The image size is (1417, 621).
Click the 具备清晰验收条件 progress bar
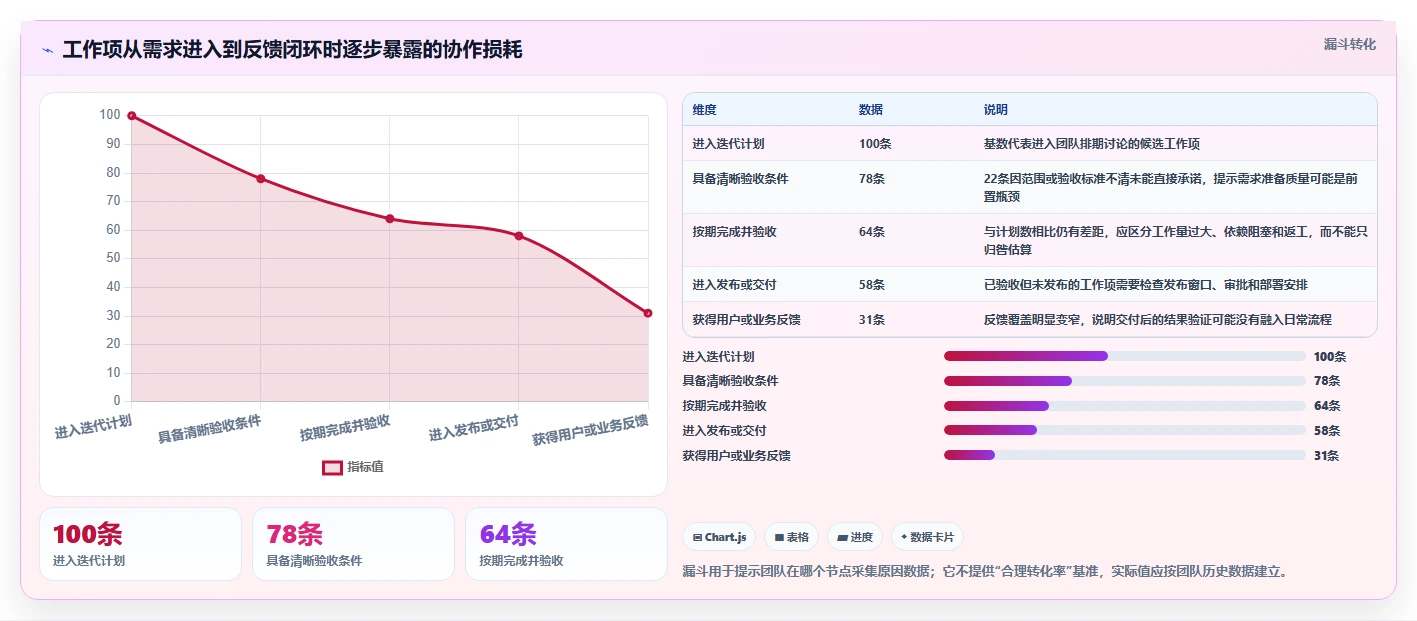click(x=1125, y=381)
